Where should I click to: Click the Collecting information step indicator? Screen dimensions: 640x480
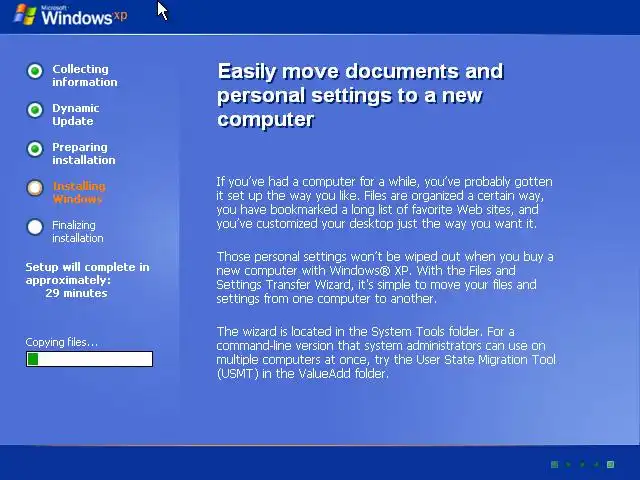point(35,71)
